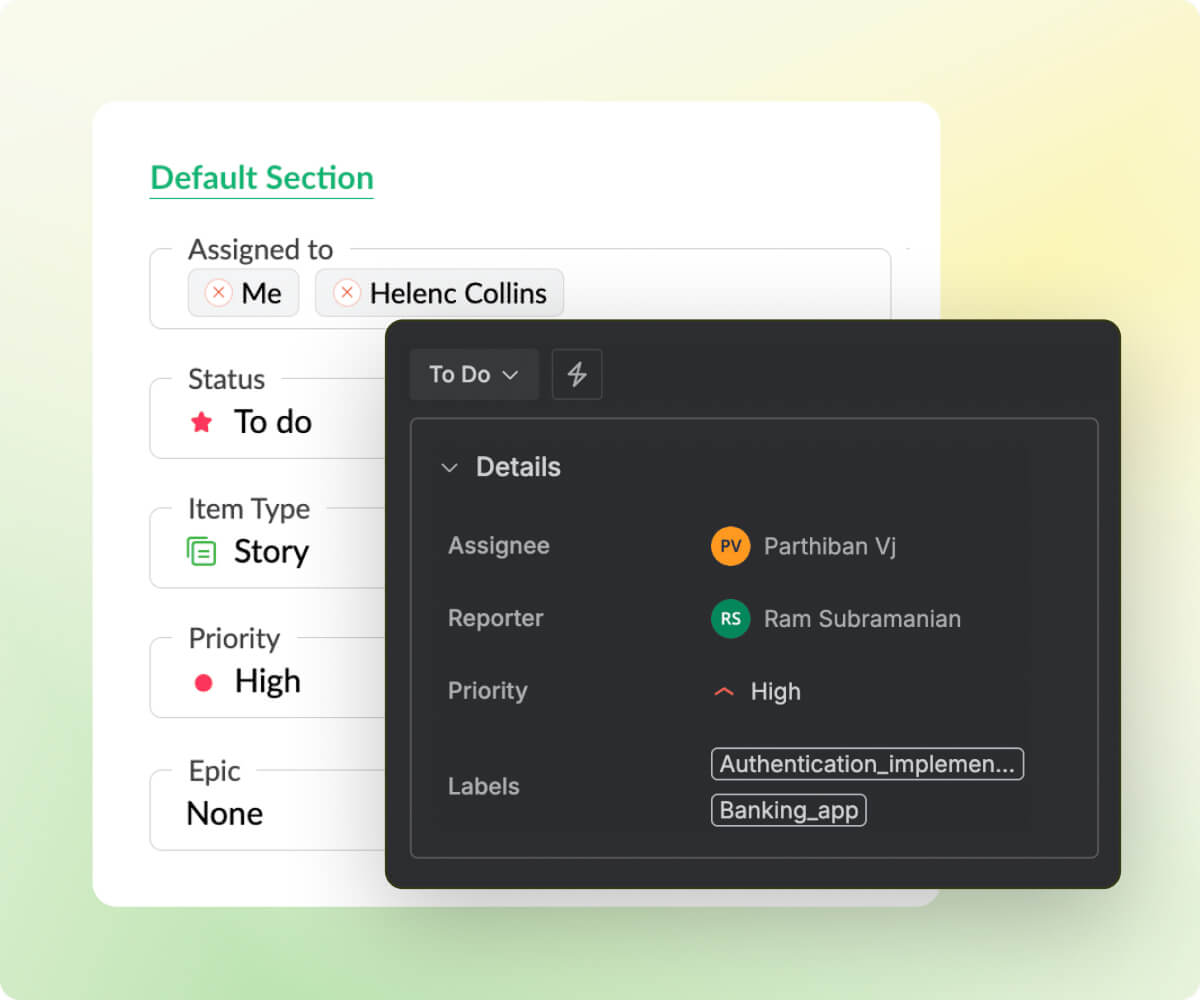
Task: Click the Banking_app label
Action: click(x=788, y=810)
